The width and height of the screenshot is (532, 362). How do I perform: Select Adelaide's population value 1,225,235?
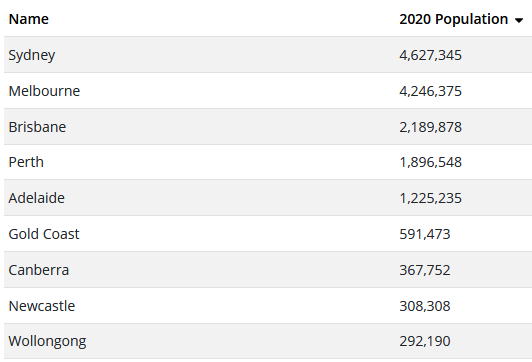[431, 198]
